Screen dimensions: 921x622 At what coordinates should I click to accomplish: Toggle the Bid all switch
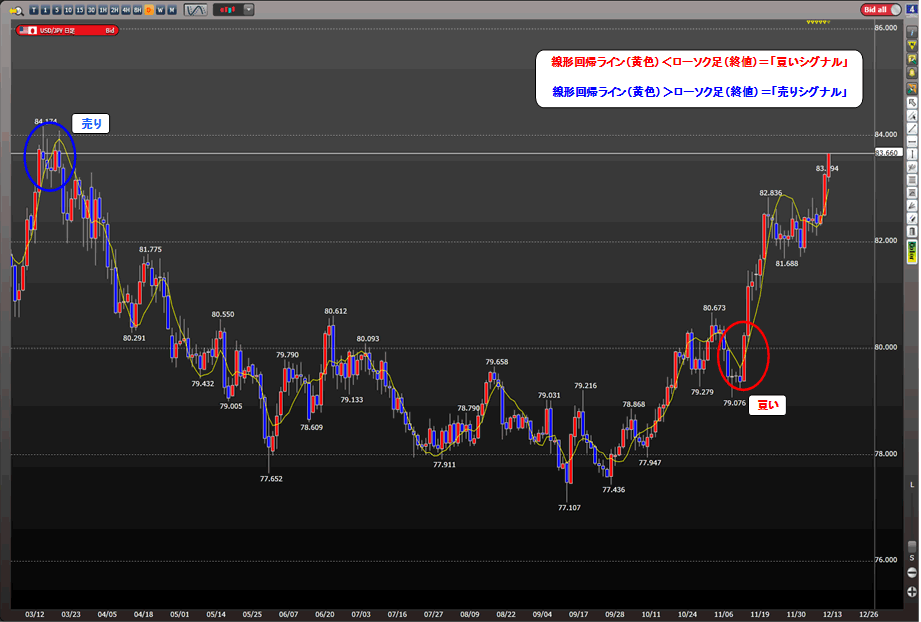pyautogui.click(x=881, y=9)
